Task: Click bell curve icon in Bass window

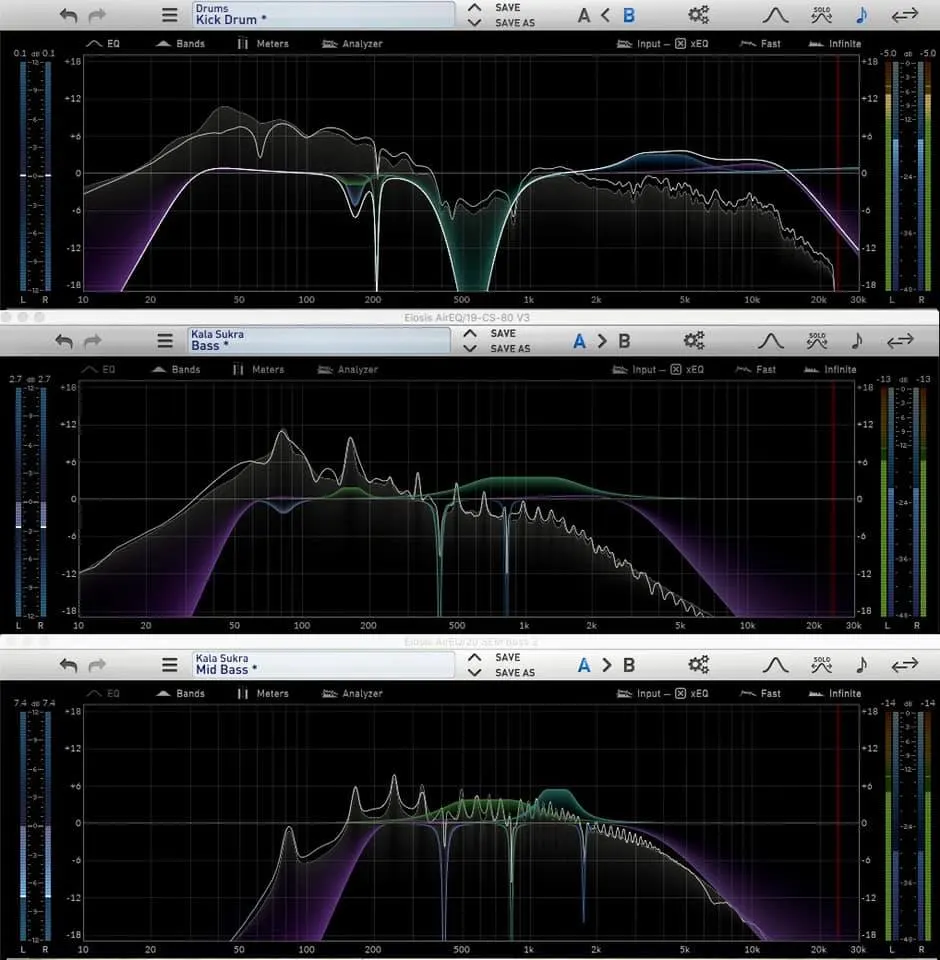Action: (770, 340)
